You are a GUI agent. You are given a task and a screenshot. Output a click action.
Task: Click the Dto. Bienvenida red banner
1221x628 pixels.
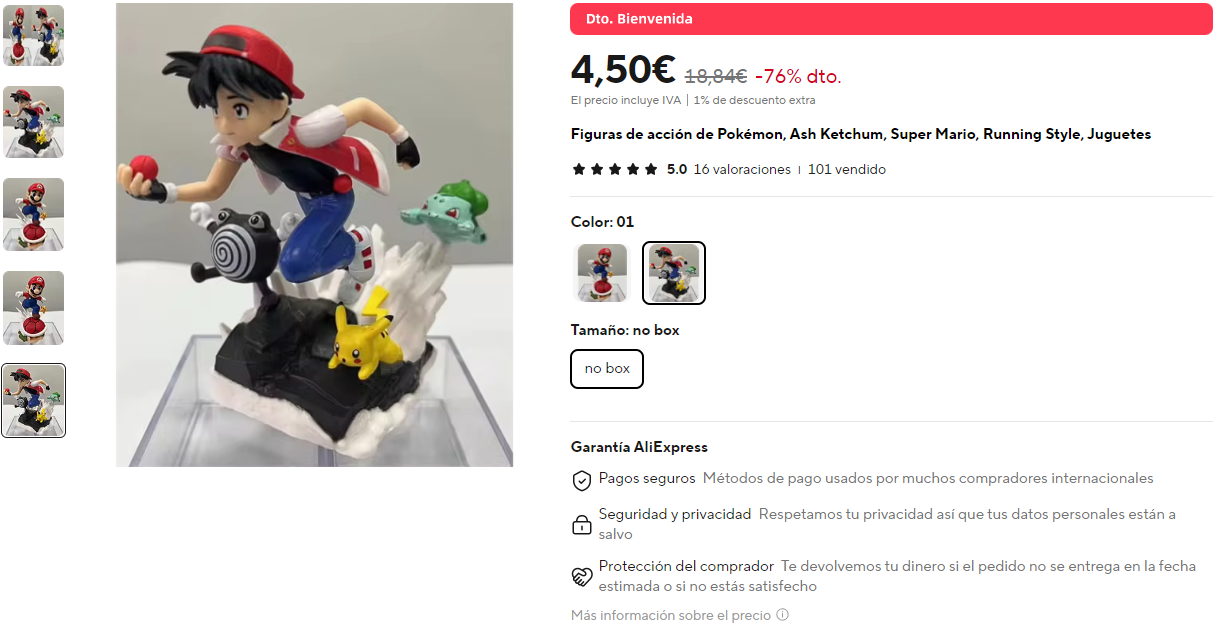(891, 19)
